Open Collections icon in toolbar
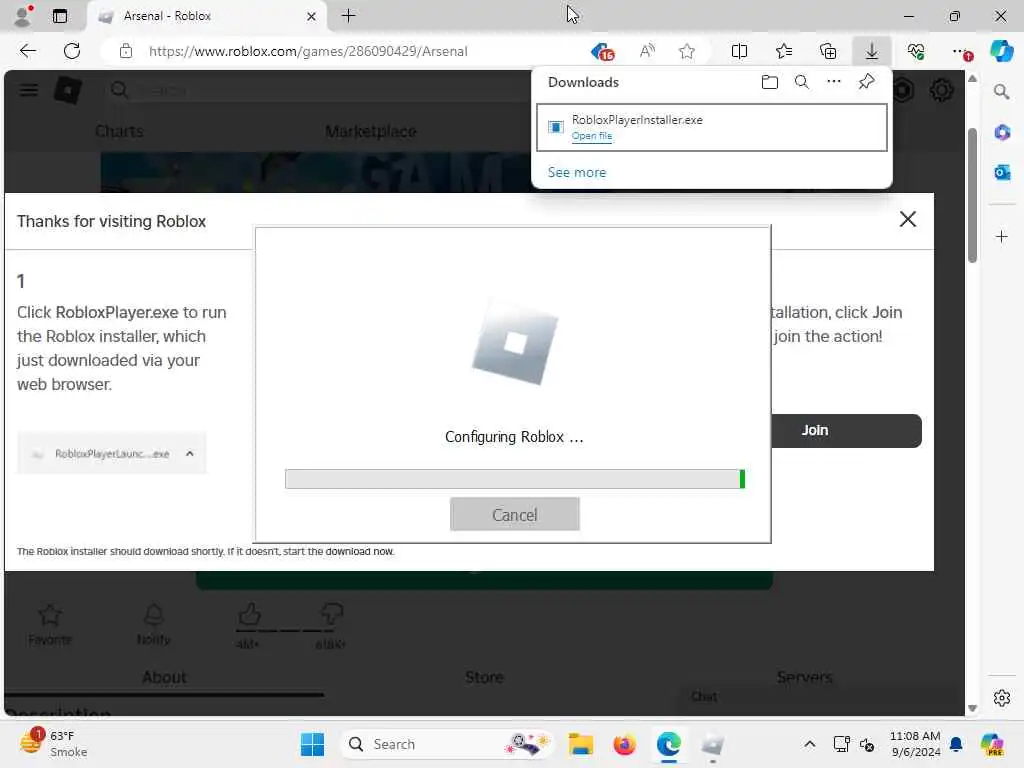 828,51
